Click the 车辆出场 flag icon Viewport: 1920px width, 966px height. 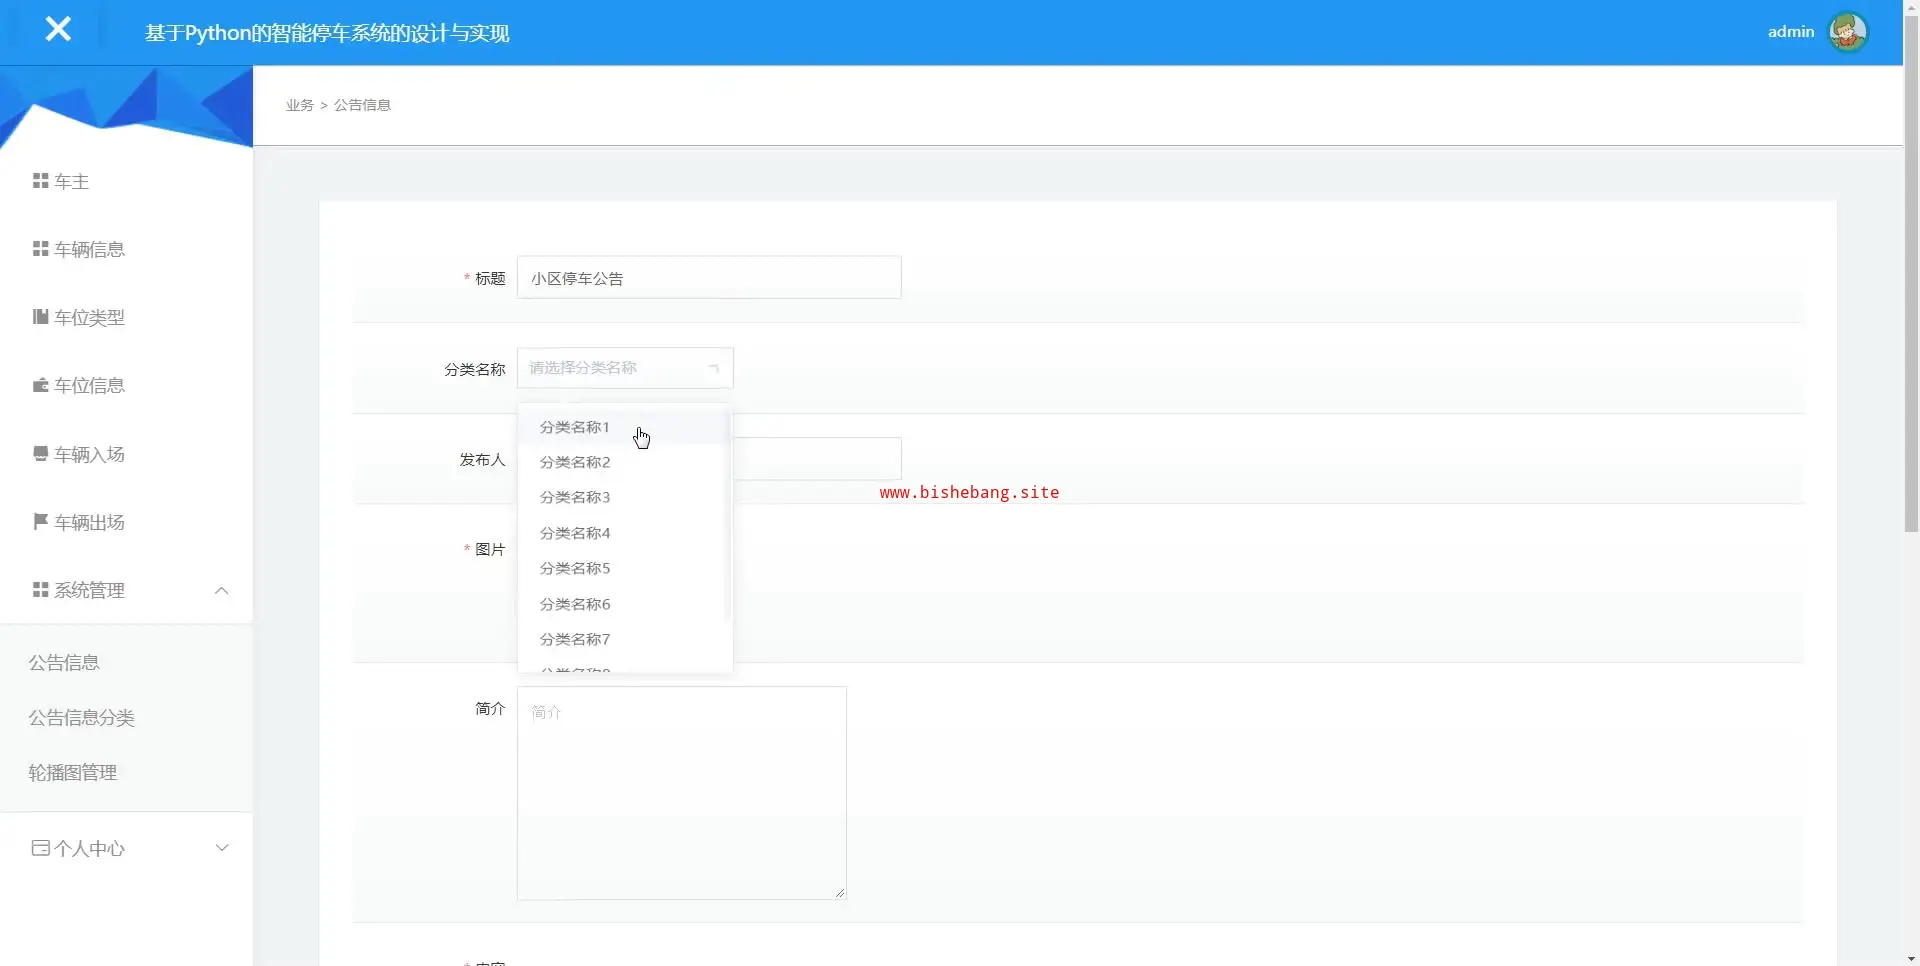click(x=41, y=522)
